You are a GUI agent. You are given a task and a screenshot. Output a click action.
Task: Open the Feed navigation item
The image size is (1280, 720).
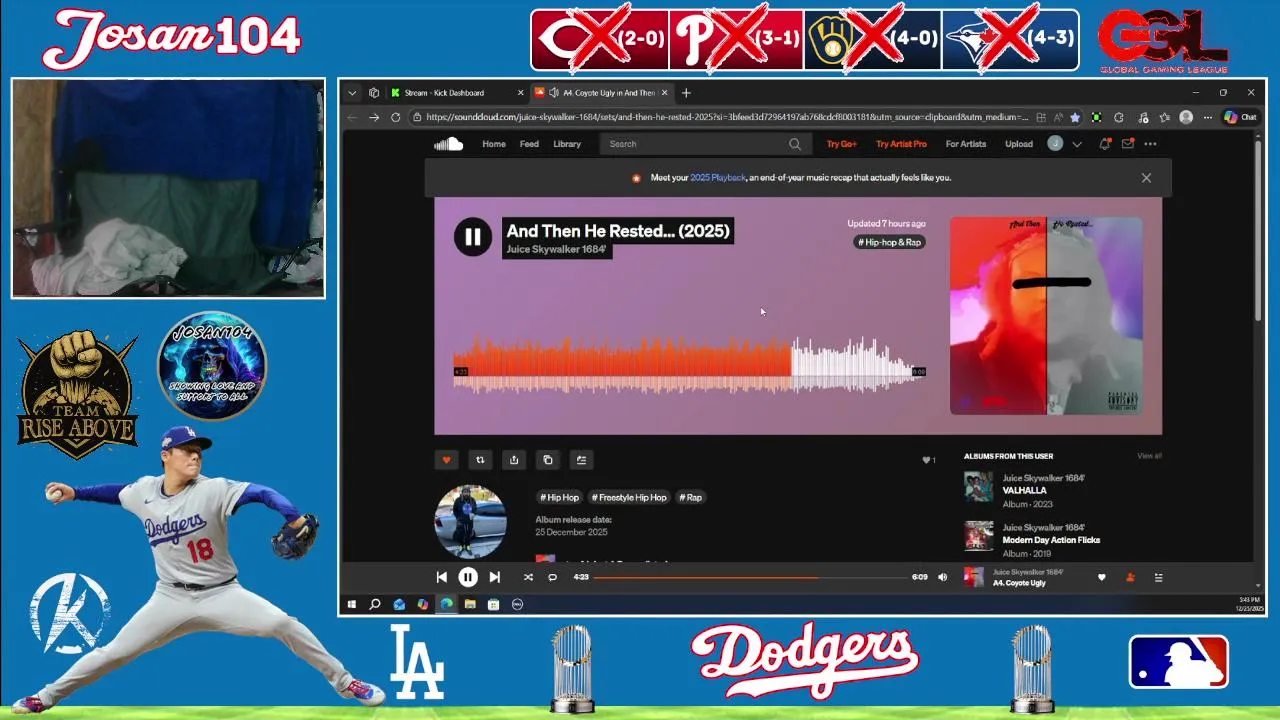pos(529,144)
